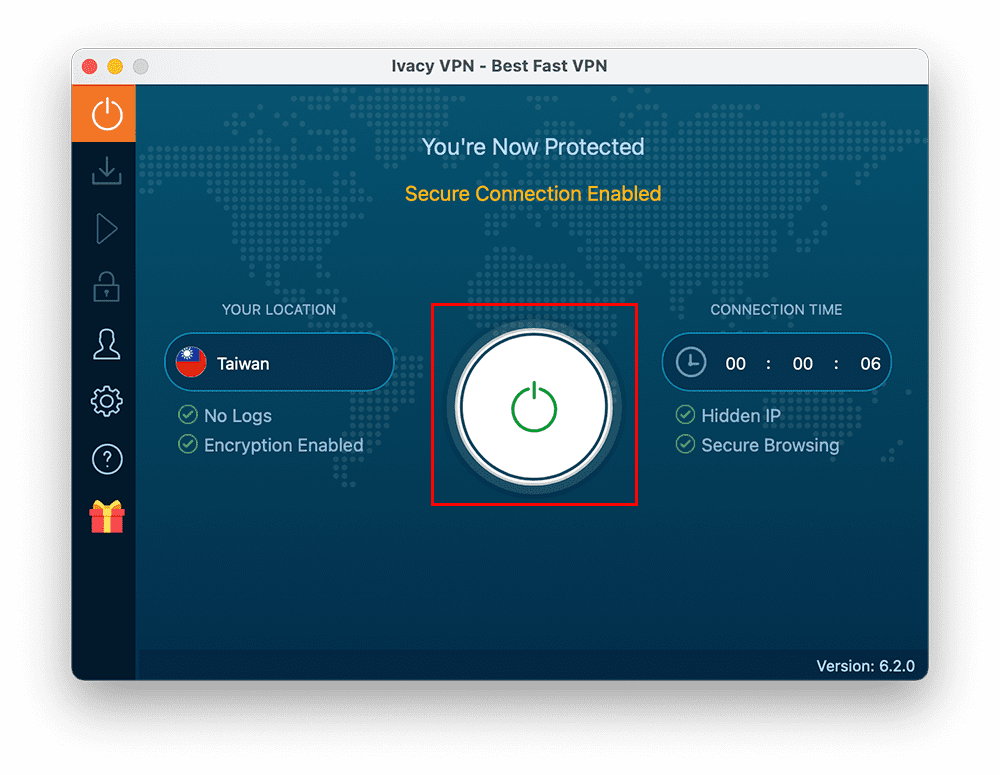Open the streaming play icon
1000x775 pixels.
click(x=104, y=229)
